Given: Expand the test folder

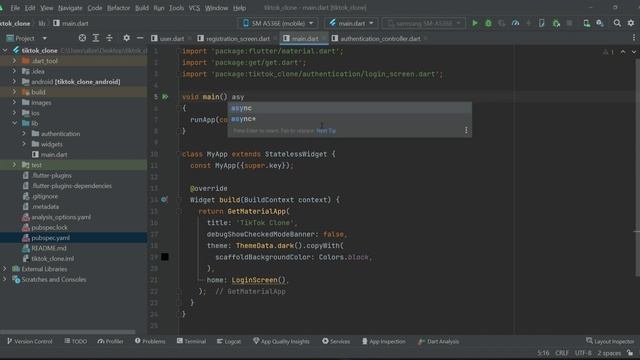Looking at the screenshot, I should 14,164.
